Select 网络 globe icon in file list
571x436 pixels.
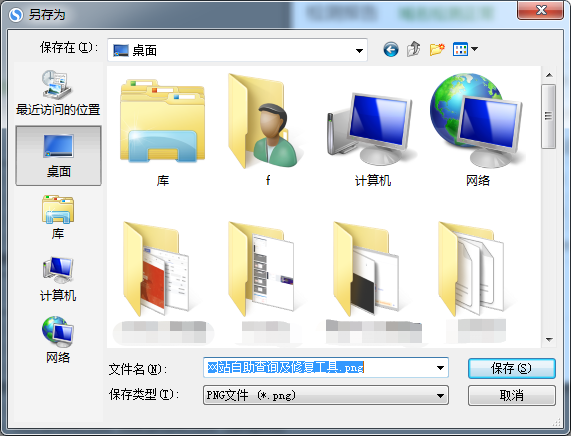(x=478, y=130)
